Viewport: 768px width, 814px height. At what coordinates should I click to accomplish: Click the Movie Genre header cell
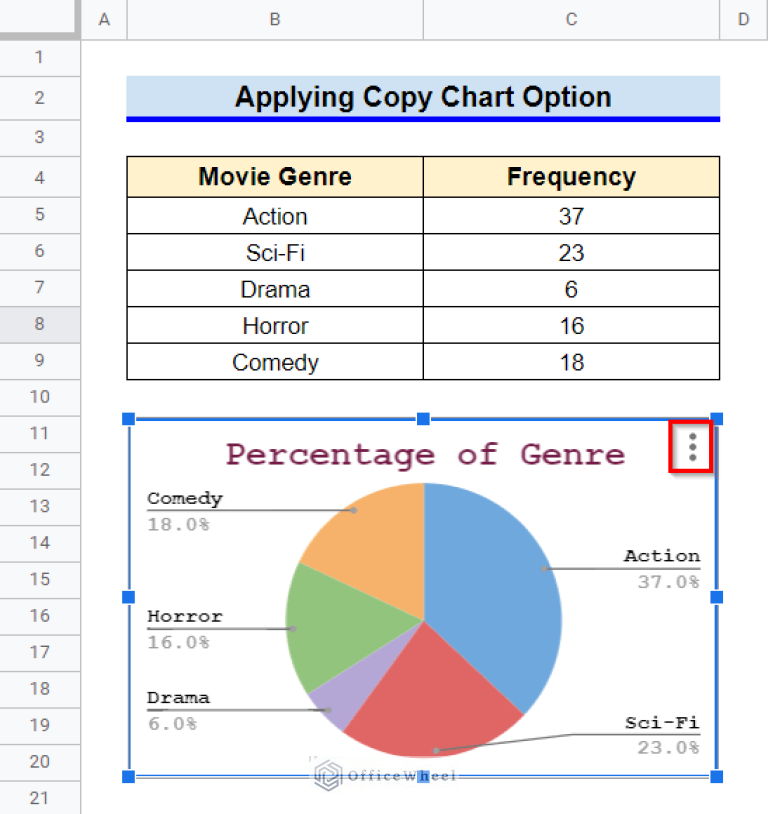(x=274, y=176)
